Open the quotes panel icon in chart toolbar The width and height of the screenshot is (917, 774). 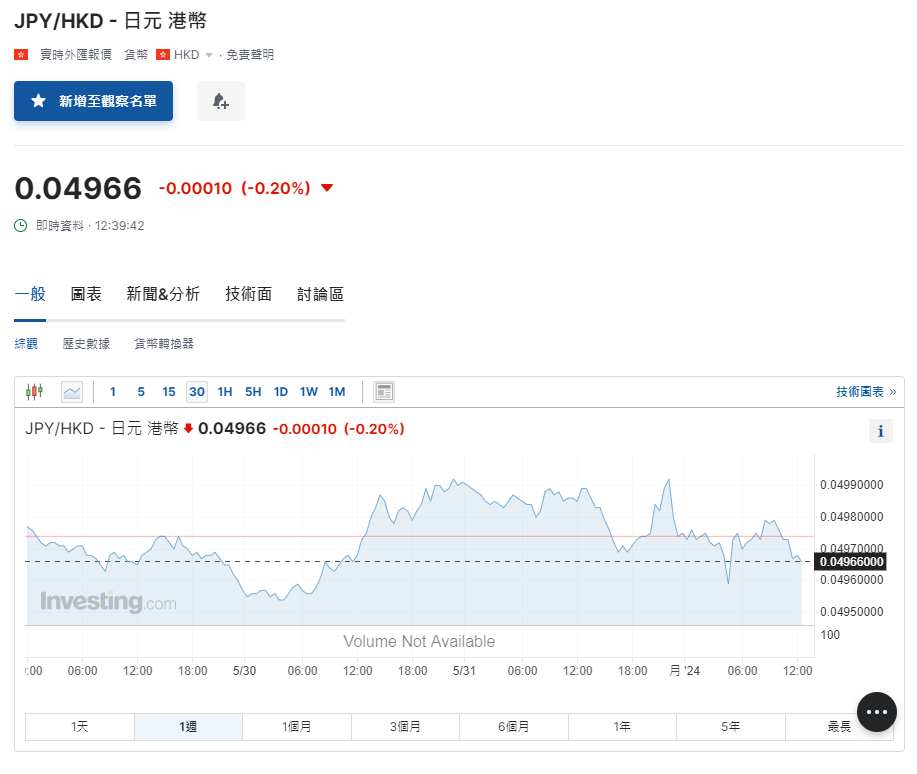coord(384,391)
